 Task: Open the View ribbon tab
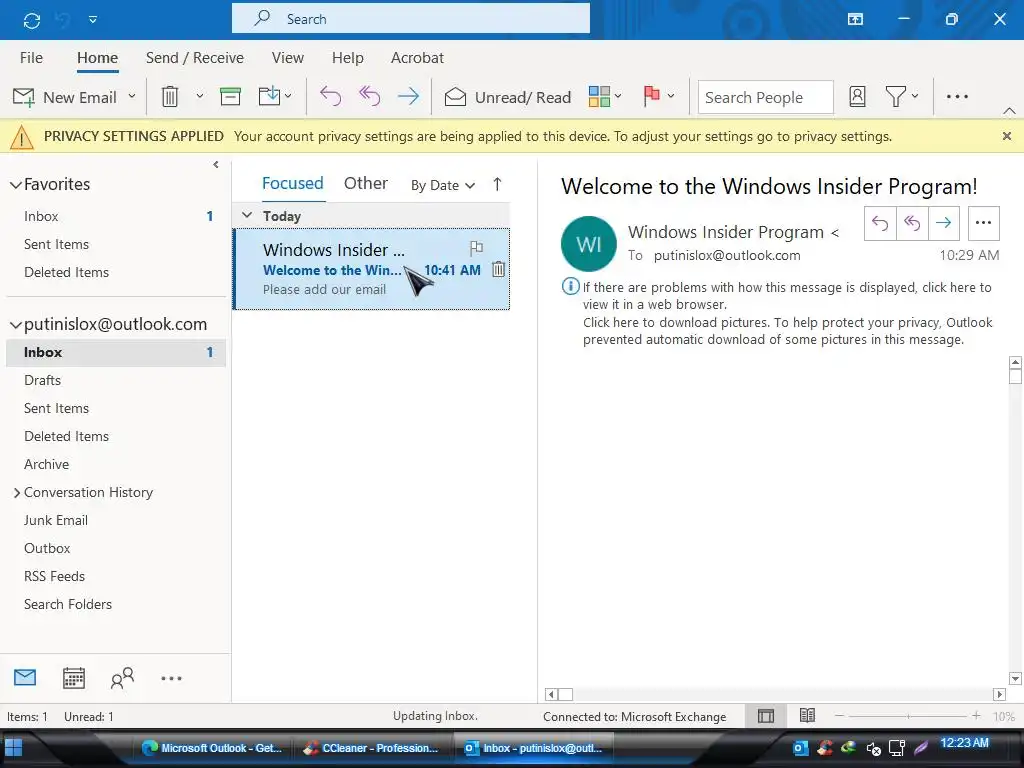(287, 57)
